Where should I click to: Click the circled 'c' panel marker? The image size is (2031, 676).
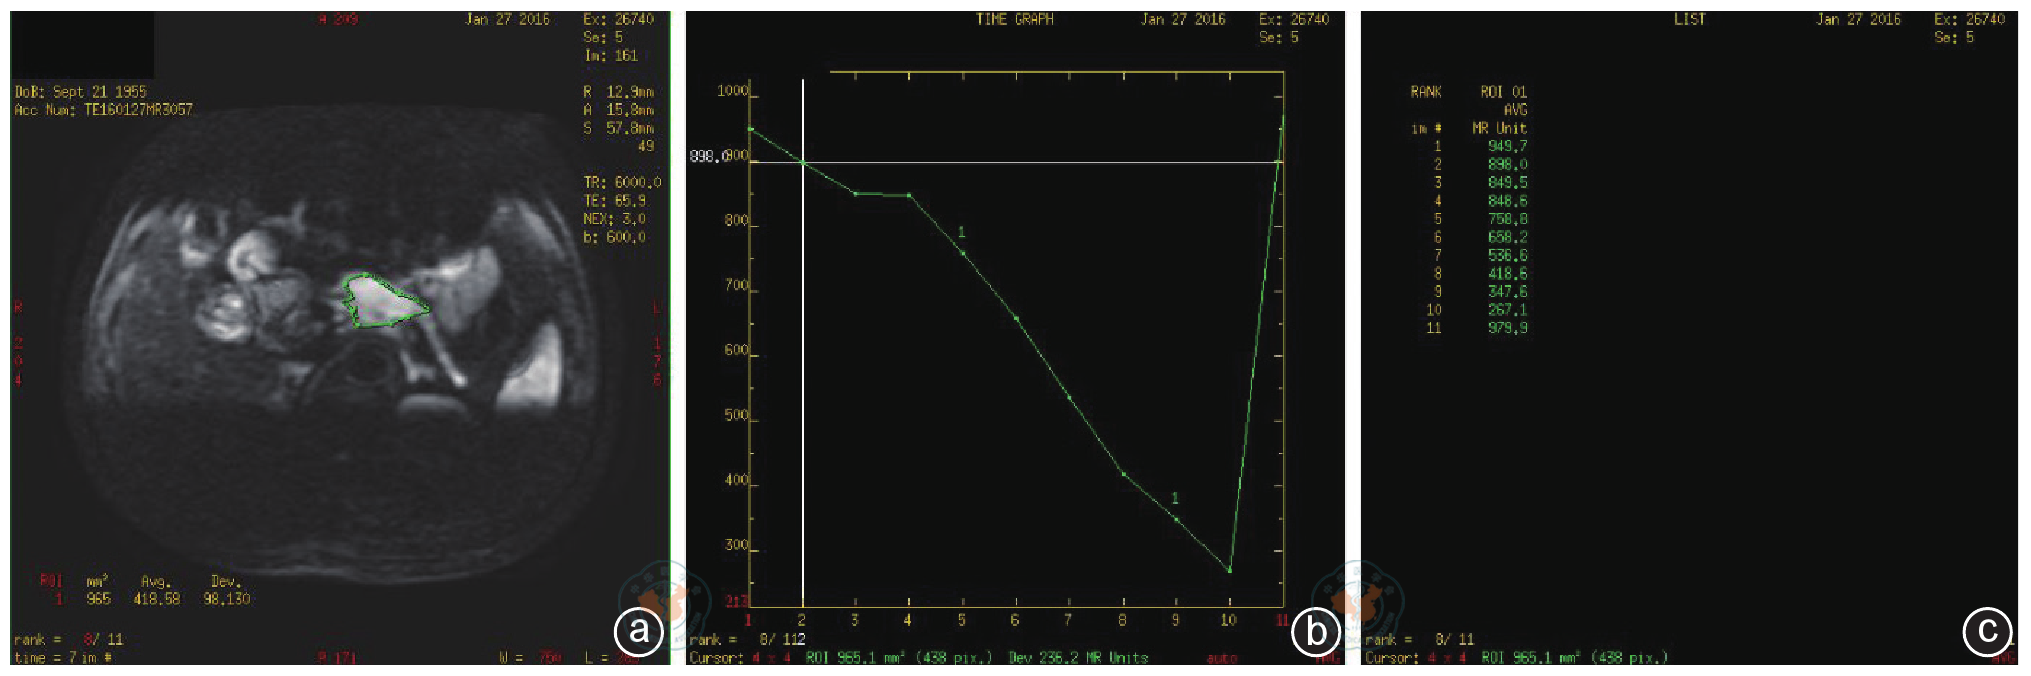point(1986,630)
